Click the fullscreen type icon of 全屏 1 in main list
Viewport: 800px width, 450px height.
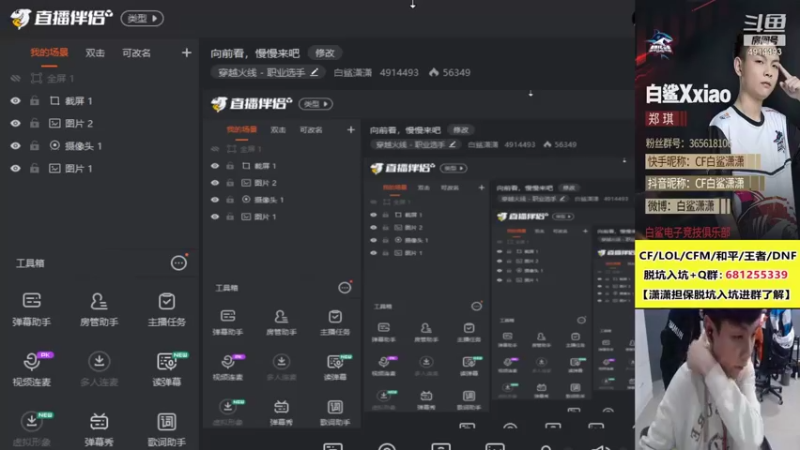[x=36, y=78]
